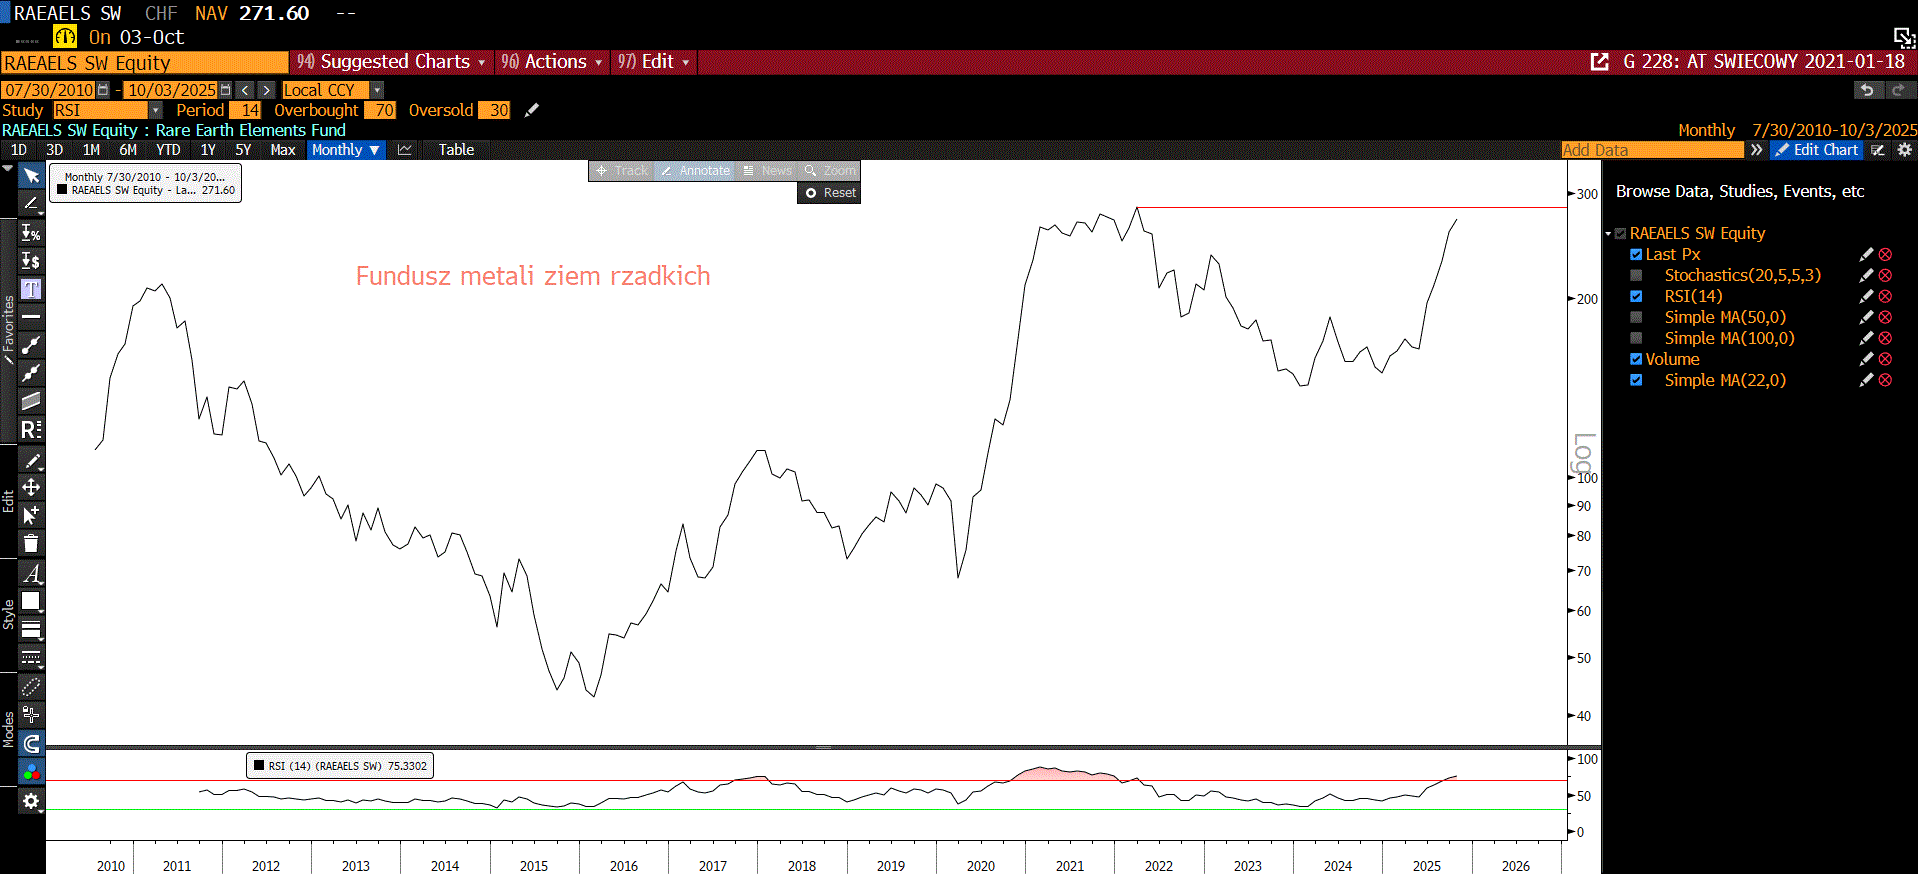Open chart settings gear beside Edit Chart
This screenshot has width=1918, height=874.
click(1904, 150)
